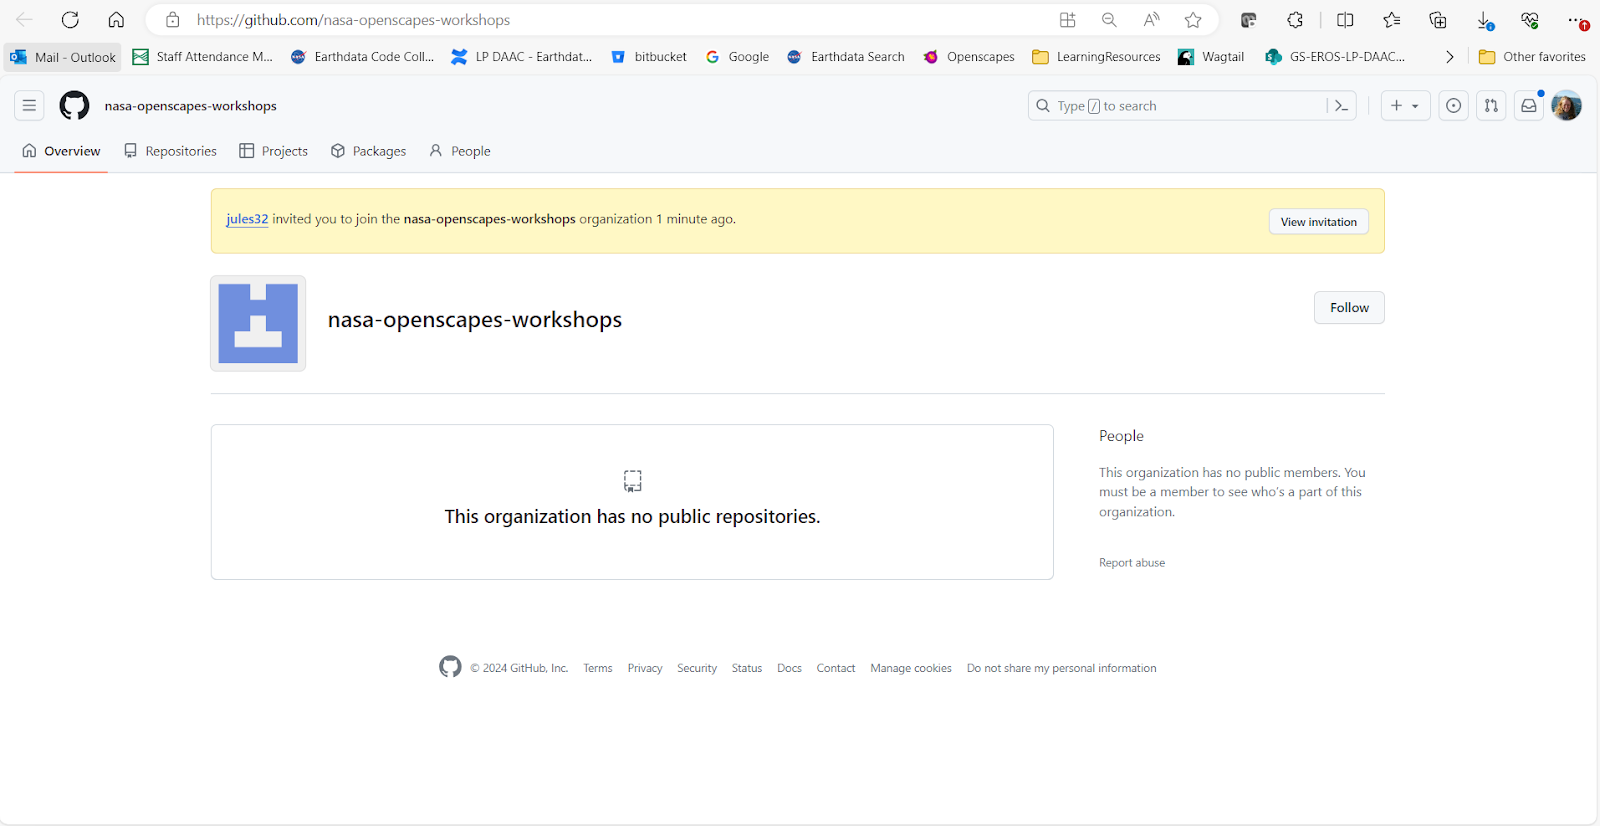Screen dimensions: 1600x826
Task: Open the Contact footer link
Action: point(836,668)
